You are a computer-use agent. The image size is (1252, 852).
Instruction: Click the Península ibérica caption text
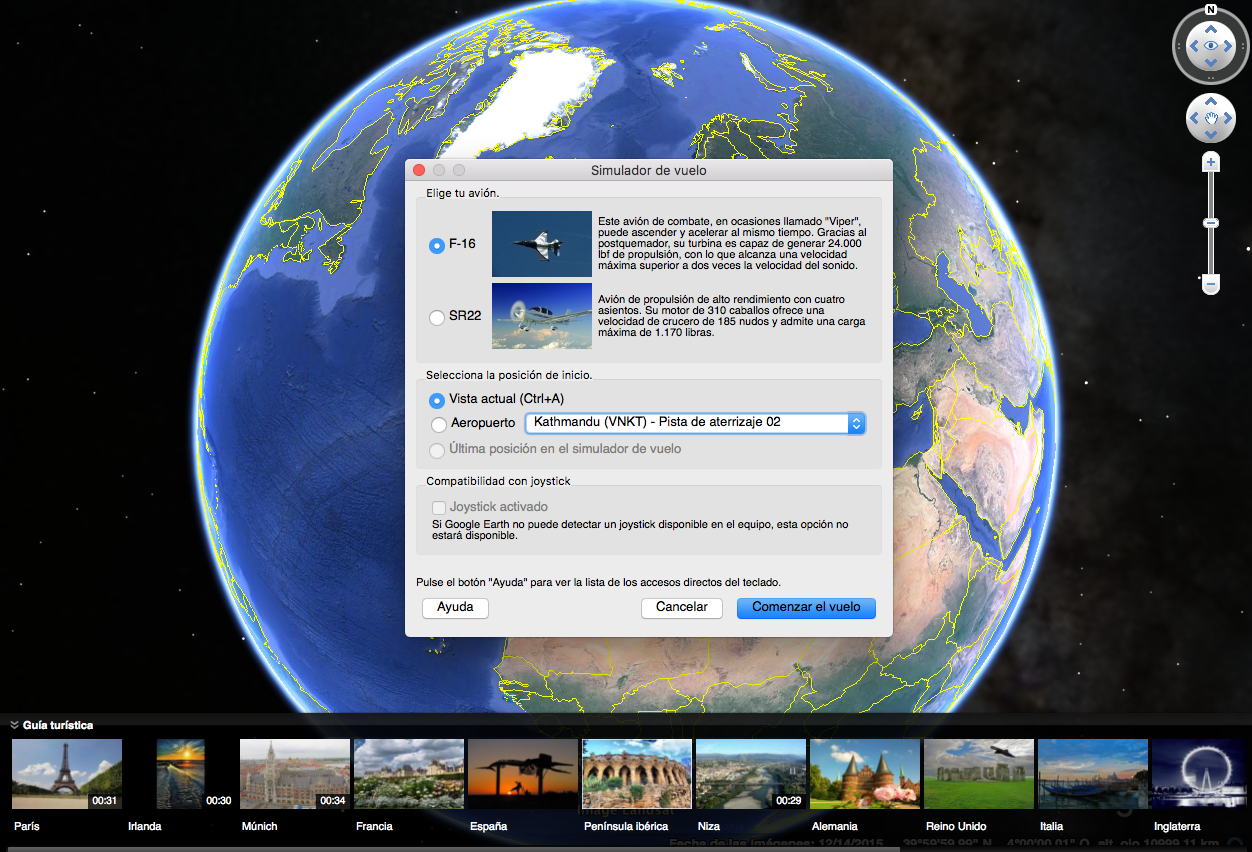(x=625, y=827)
